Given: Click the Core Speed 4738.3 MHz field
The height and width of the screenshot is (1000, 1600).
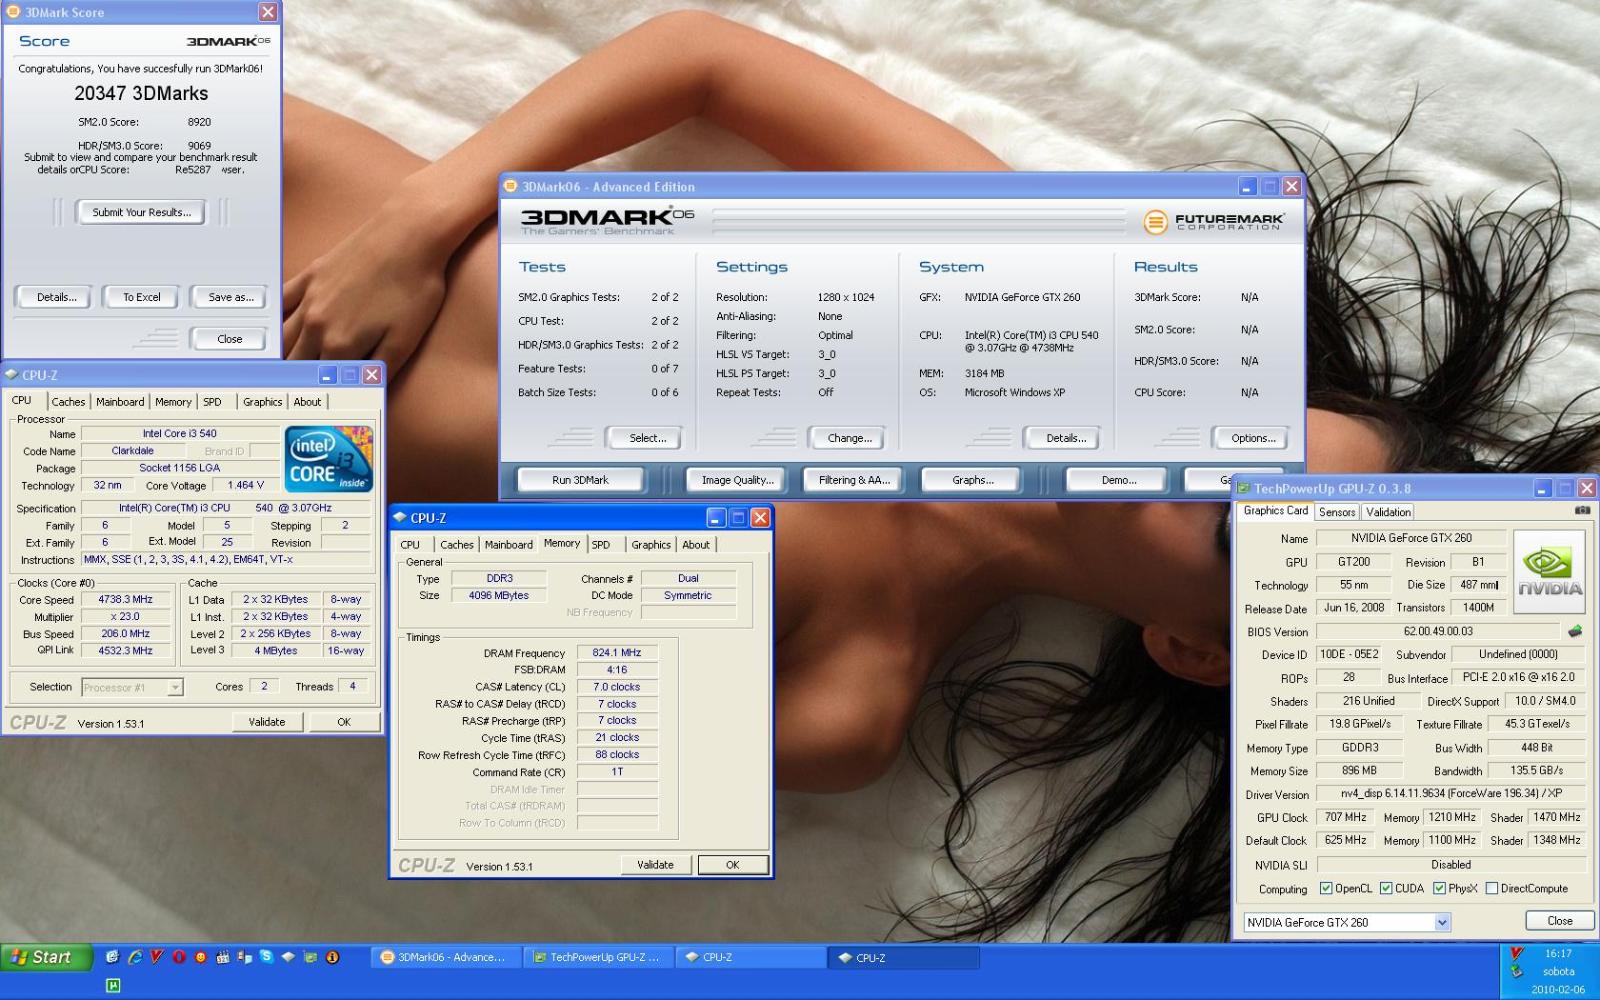Looking at the screenshot, I should [125, 600].
